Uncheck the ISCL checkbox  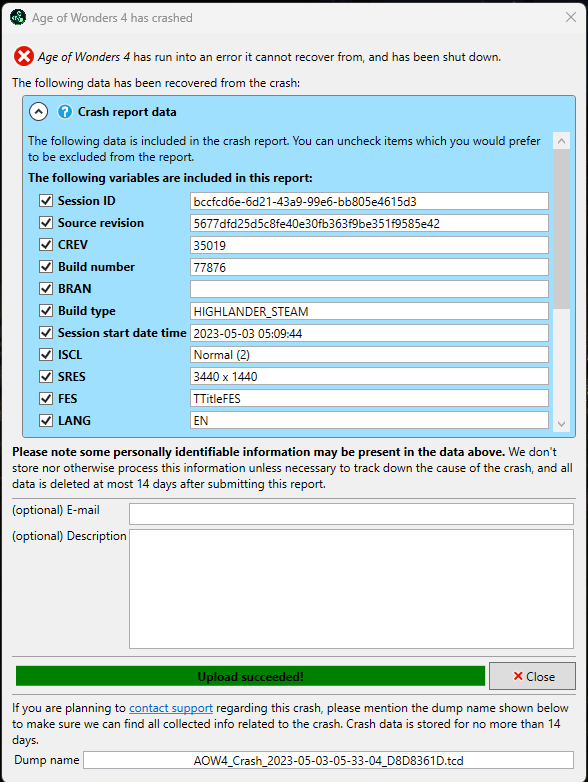pos(46,355)
